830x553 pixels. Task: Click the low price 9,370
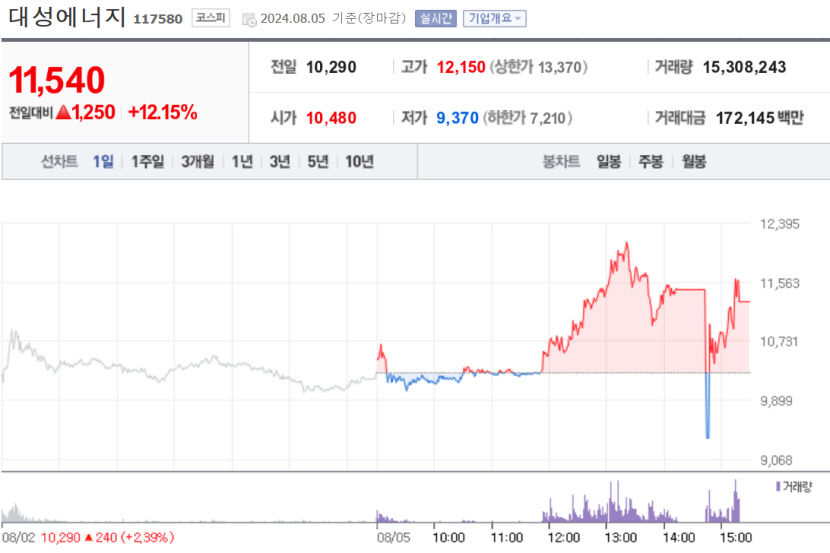point(457,118)
